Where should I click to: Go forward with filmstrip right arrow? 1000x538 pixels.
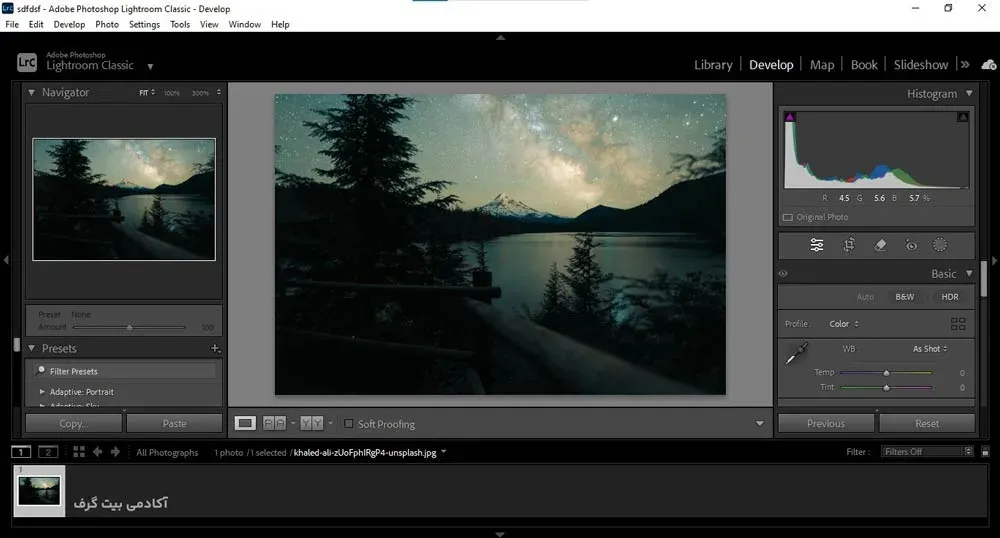coord(115,452)
